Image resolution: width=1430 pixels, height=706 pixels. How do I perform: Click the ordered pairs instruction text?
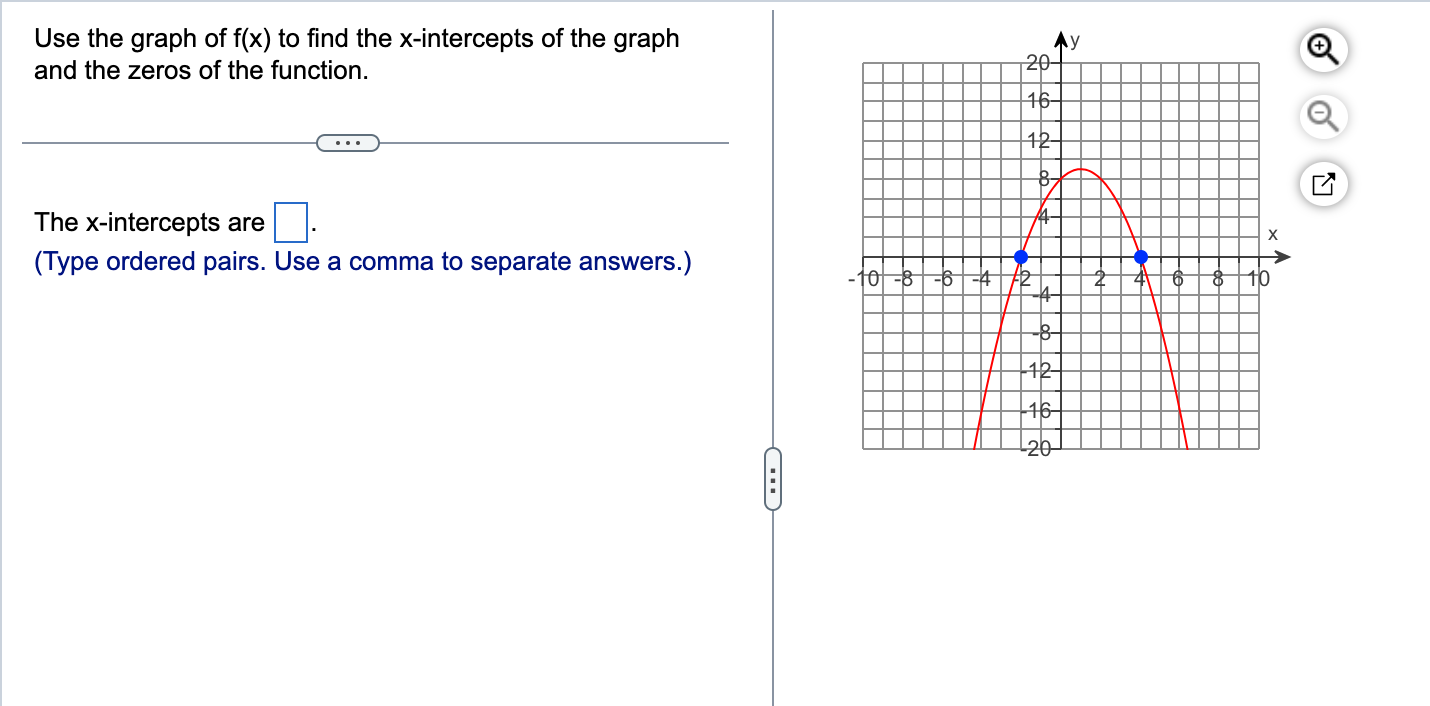362,261
